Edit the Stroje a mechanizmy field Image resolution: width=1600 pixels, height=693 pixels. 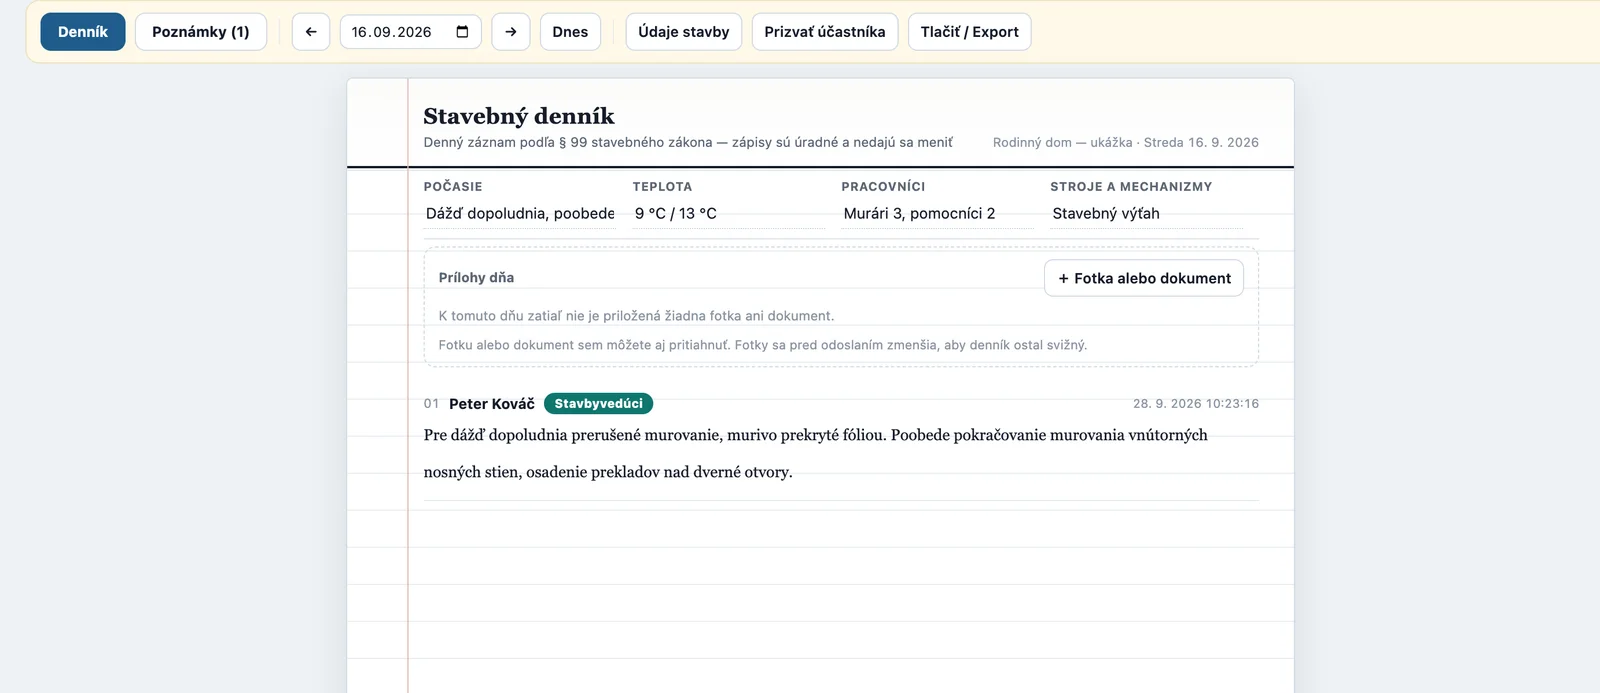(1146, 214)
